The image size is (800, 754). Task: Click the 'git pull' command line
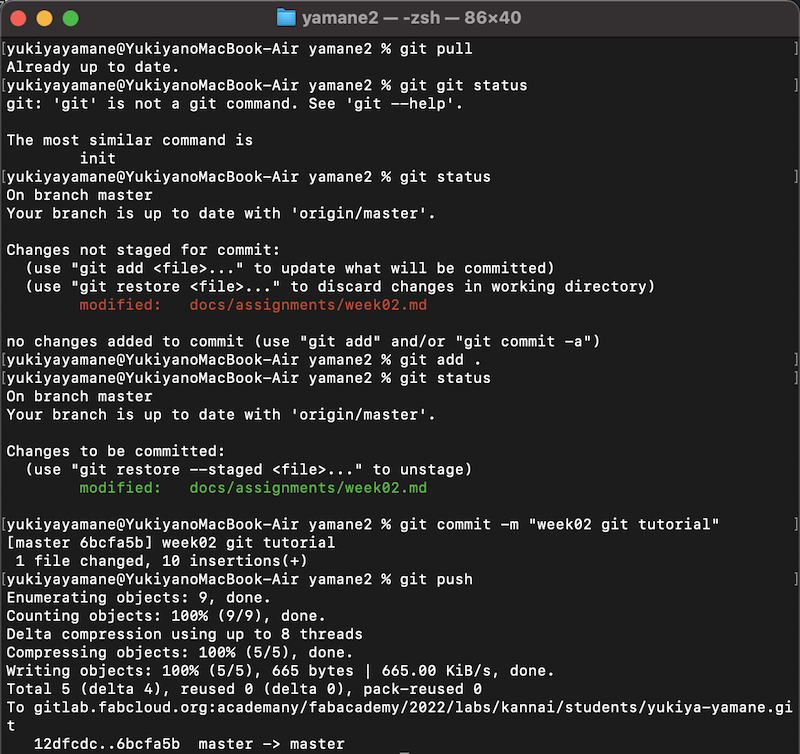tap(239, 49)
